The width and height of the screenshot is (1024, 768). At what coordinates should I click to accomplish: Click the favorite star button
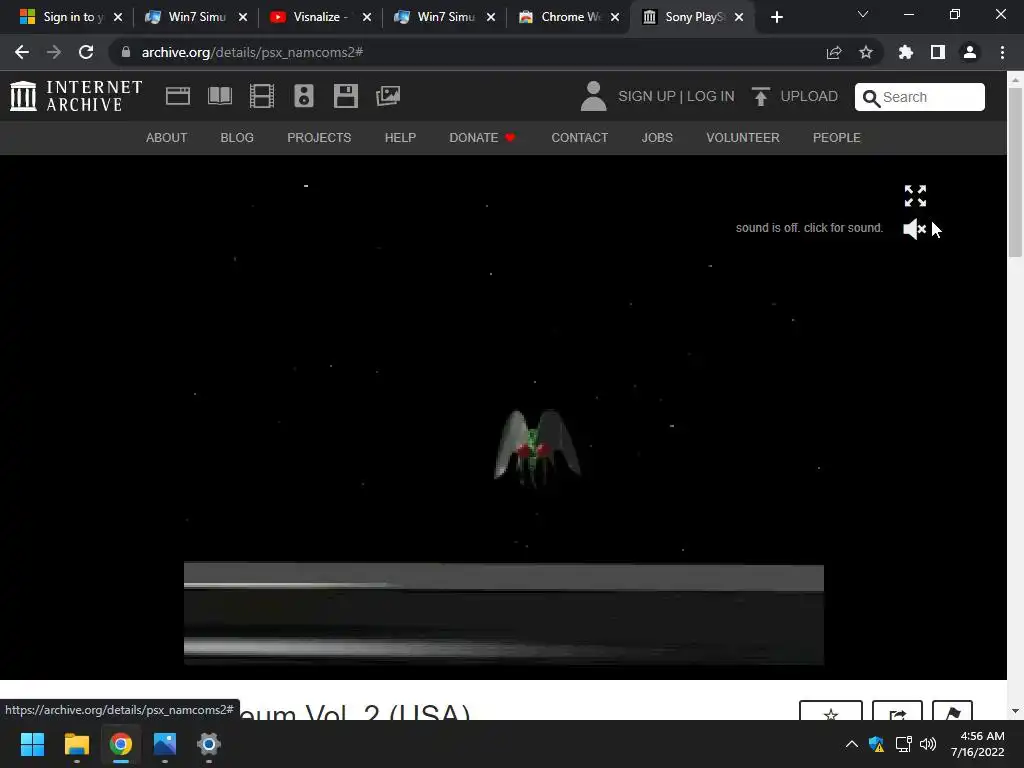(831, 712)
